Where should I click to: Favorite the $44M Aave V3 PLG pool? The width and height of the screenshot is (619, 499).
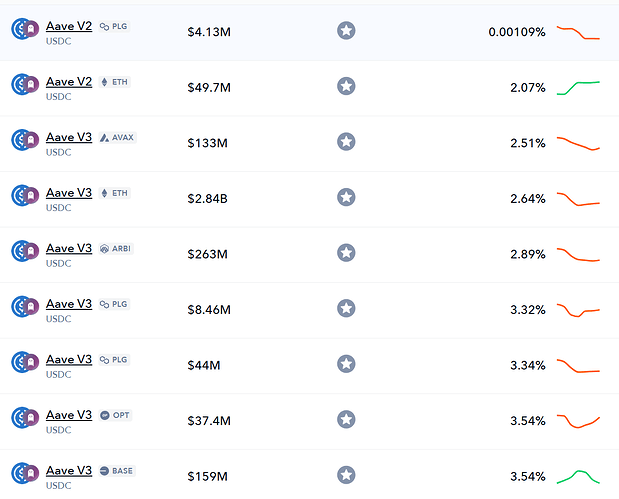coord(346,364)
